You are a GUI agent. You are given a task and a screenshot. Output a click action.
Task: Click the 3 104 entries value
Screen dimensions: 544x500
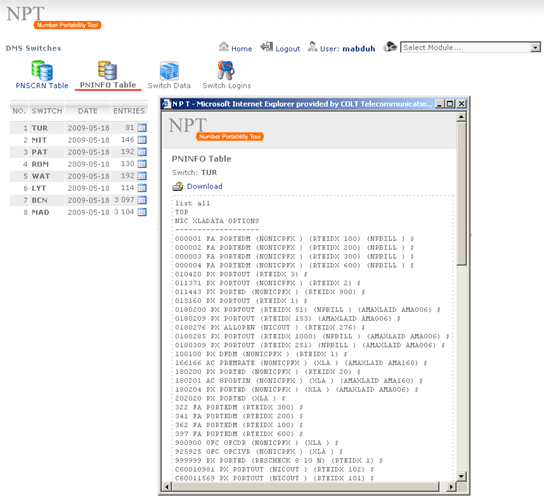[124, 212]
